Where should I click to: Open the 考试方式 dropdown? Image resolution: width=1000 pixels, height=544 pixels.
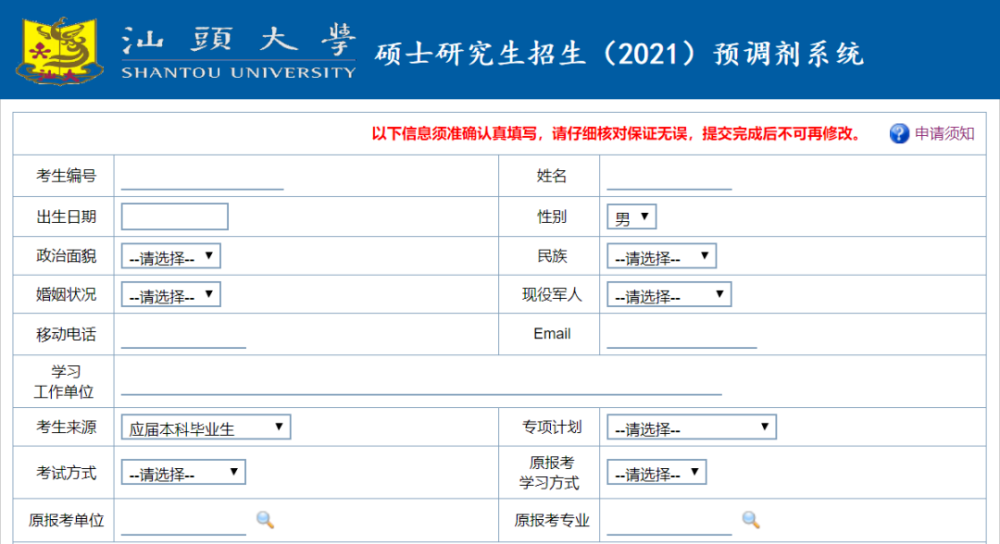tap(184, 473)
